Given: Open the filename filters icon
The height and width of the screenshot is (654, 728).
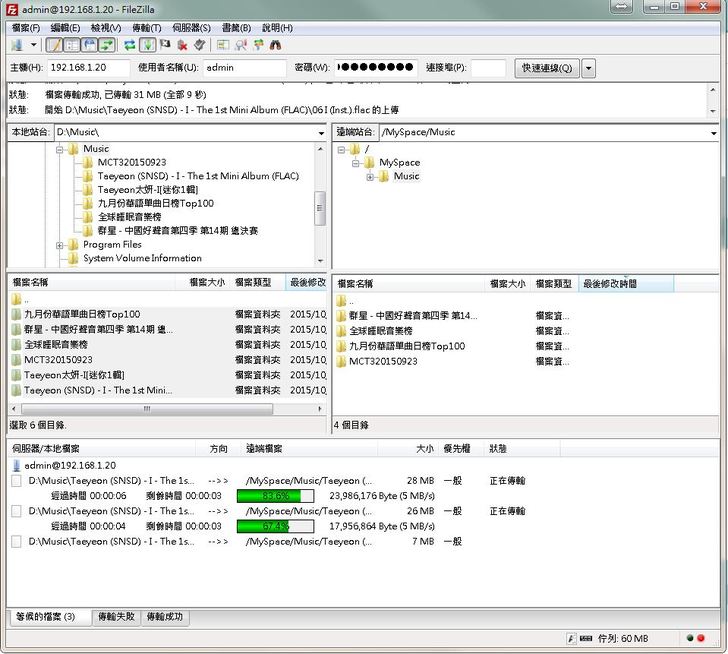Looking at the screenshot, I should [223, 45].
